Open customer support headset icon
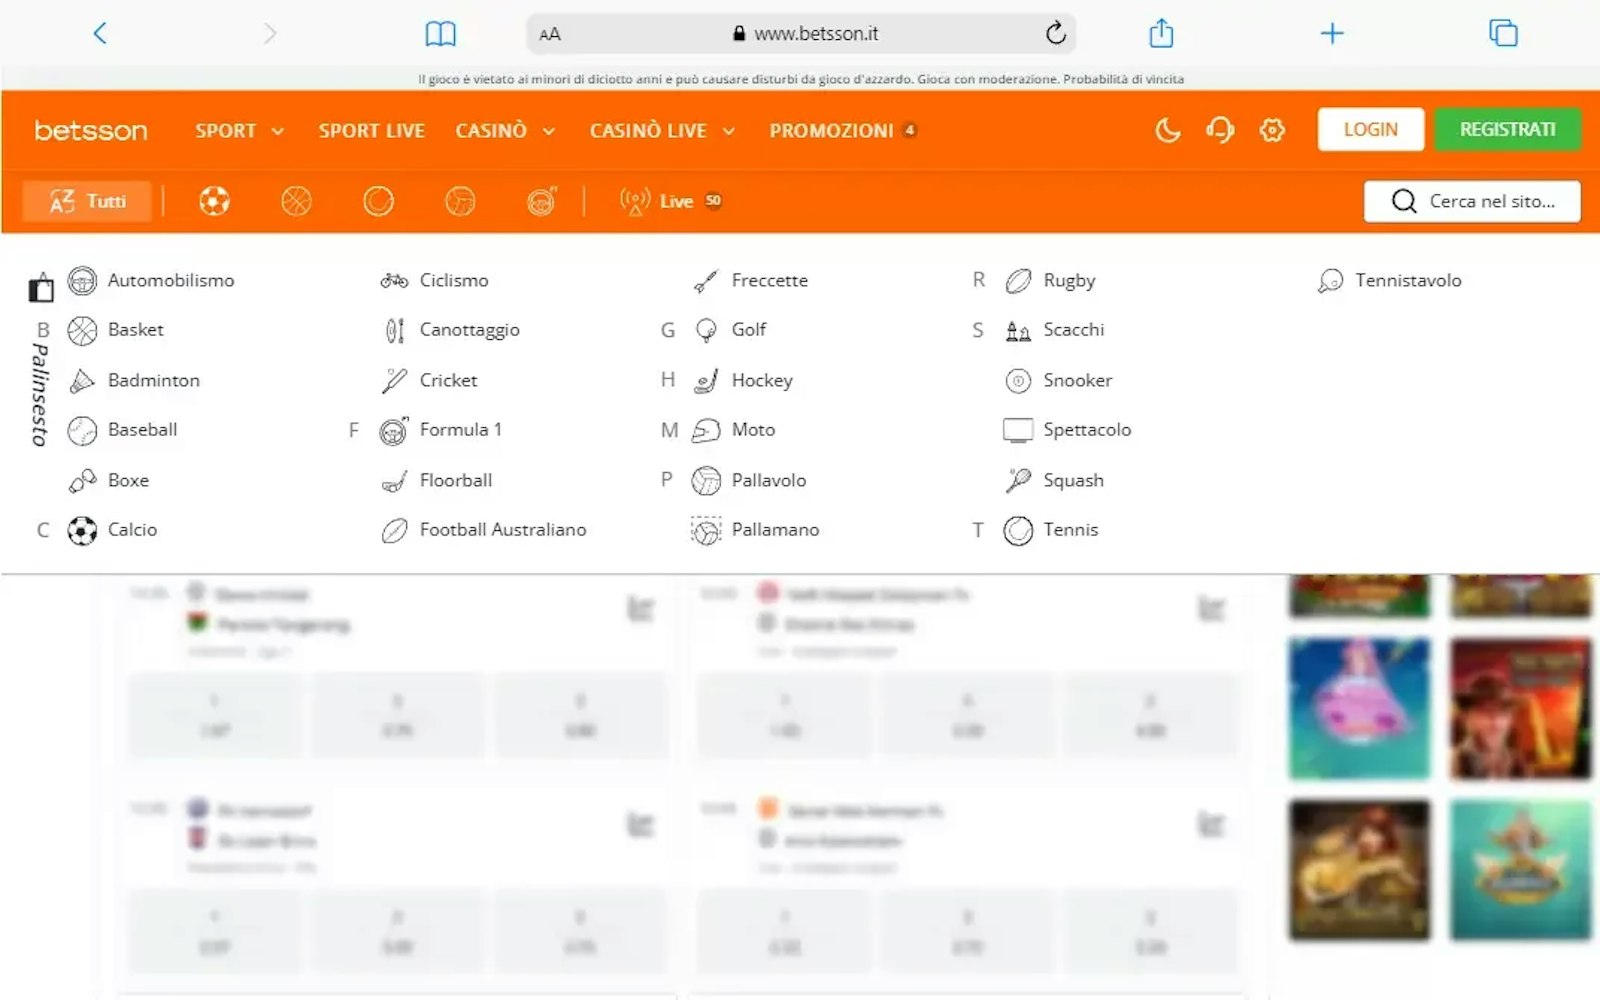Image resolution: width=1600 pixels, height=1000 pixels. coord(1219,130)
